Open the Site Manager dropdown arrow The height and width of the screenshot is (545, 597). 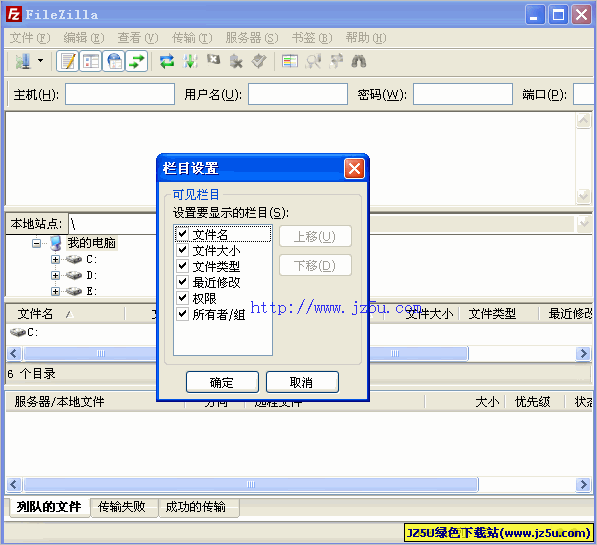point(40,61)
